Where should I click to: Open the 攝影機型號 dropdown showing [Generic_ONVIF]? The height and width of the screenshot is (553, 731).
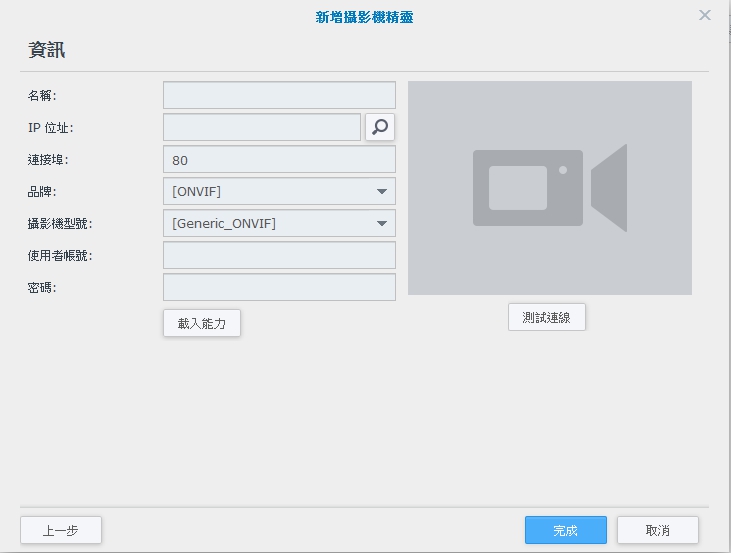279,223
